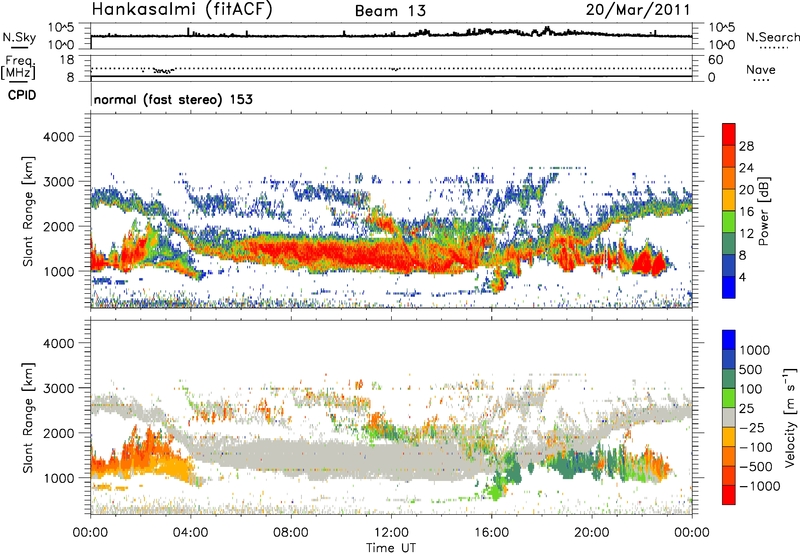
Task: Click the 16:00 time tick label
Action: coord(491,533)
